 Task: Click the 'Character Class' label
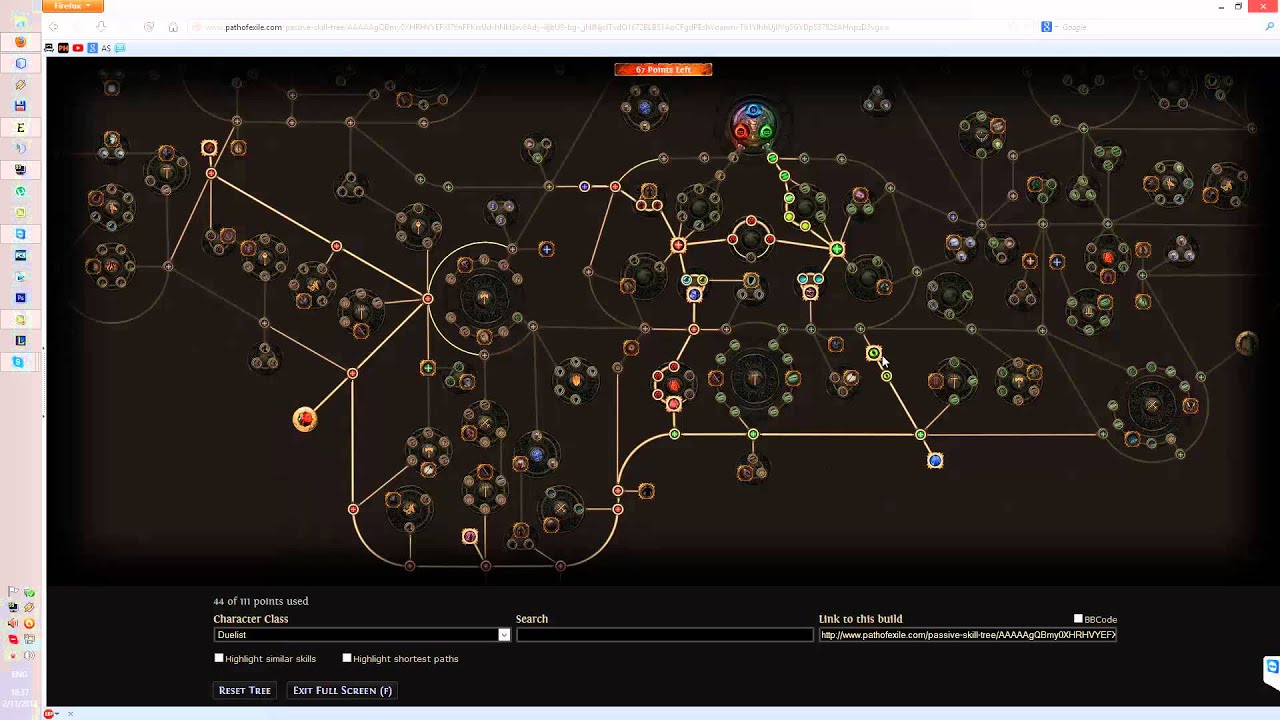[x=251, y=619]
